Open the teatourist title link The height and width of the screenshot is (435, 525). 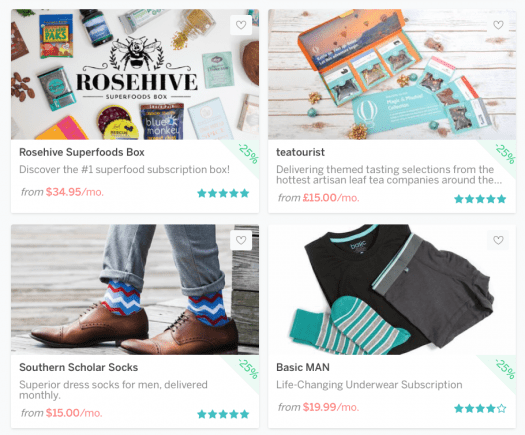click(x=300, y=152)
